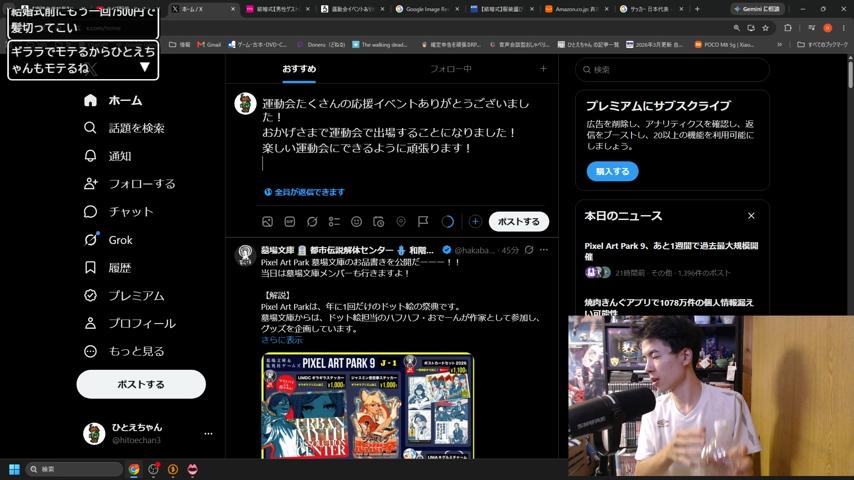Change reply setting 全員が返信できます
The height and width of the screenshot is (480, 854).
pyautogui.click(x=304, y=192)
